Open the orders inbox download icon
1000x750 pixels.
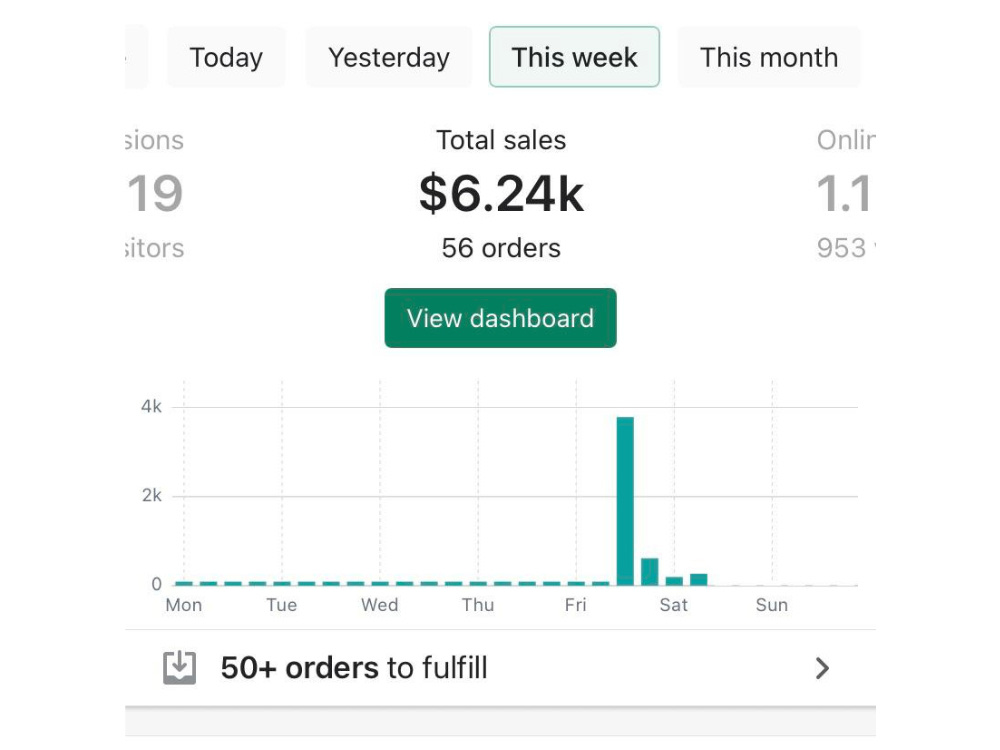pyautogui.click(x=179, y=668)
